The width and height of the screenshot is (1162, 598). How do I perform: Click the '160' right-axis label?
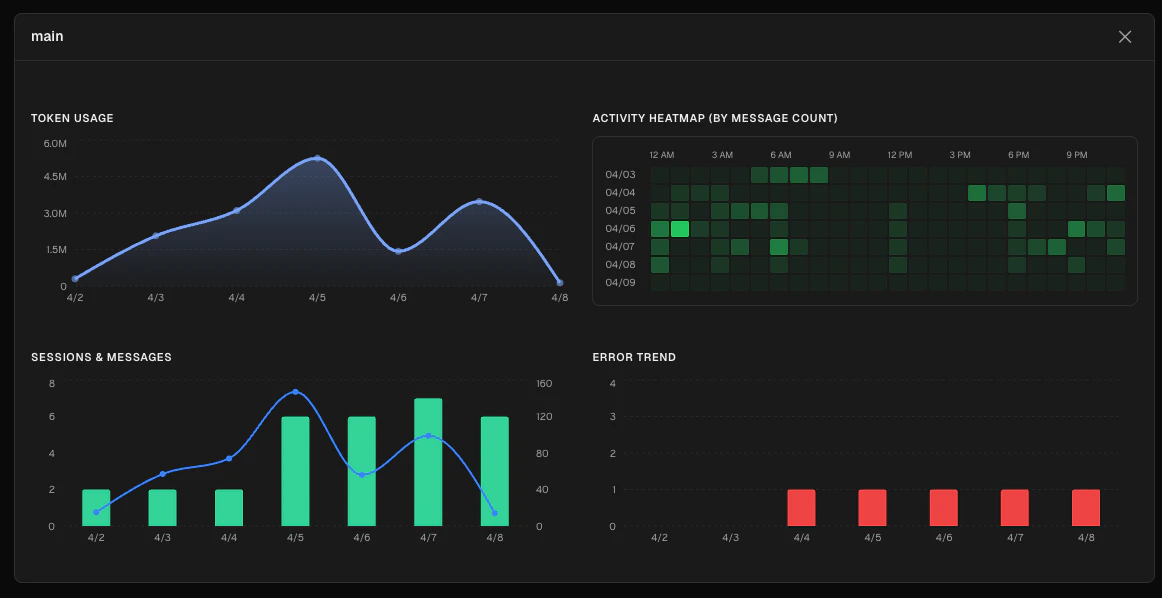coord(544,383)
